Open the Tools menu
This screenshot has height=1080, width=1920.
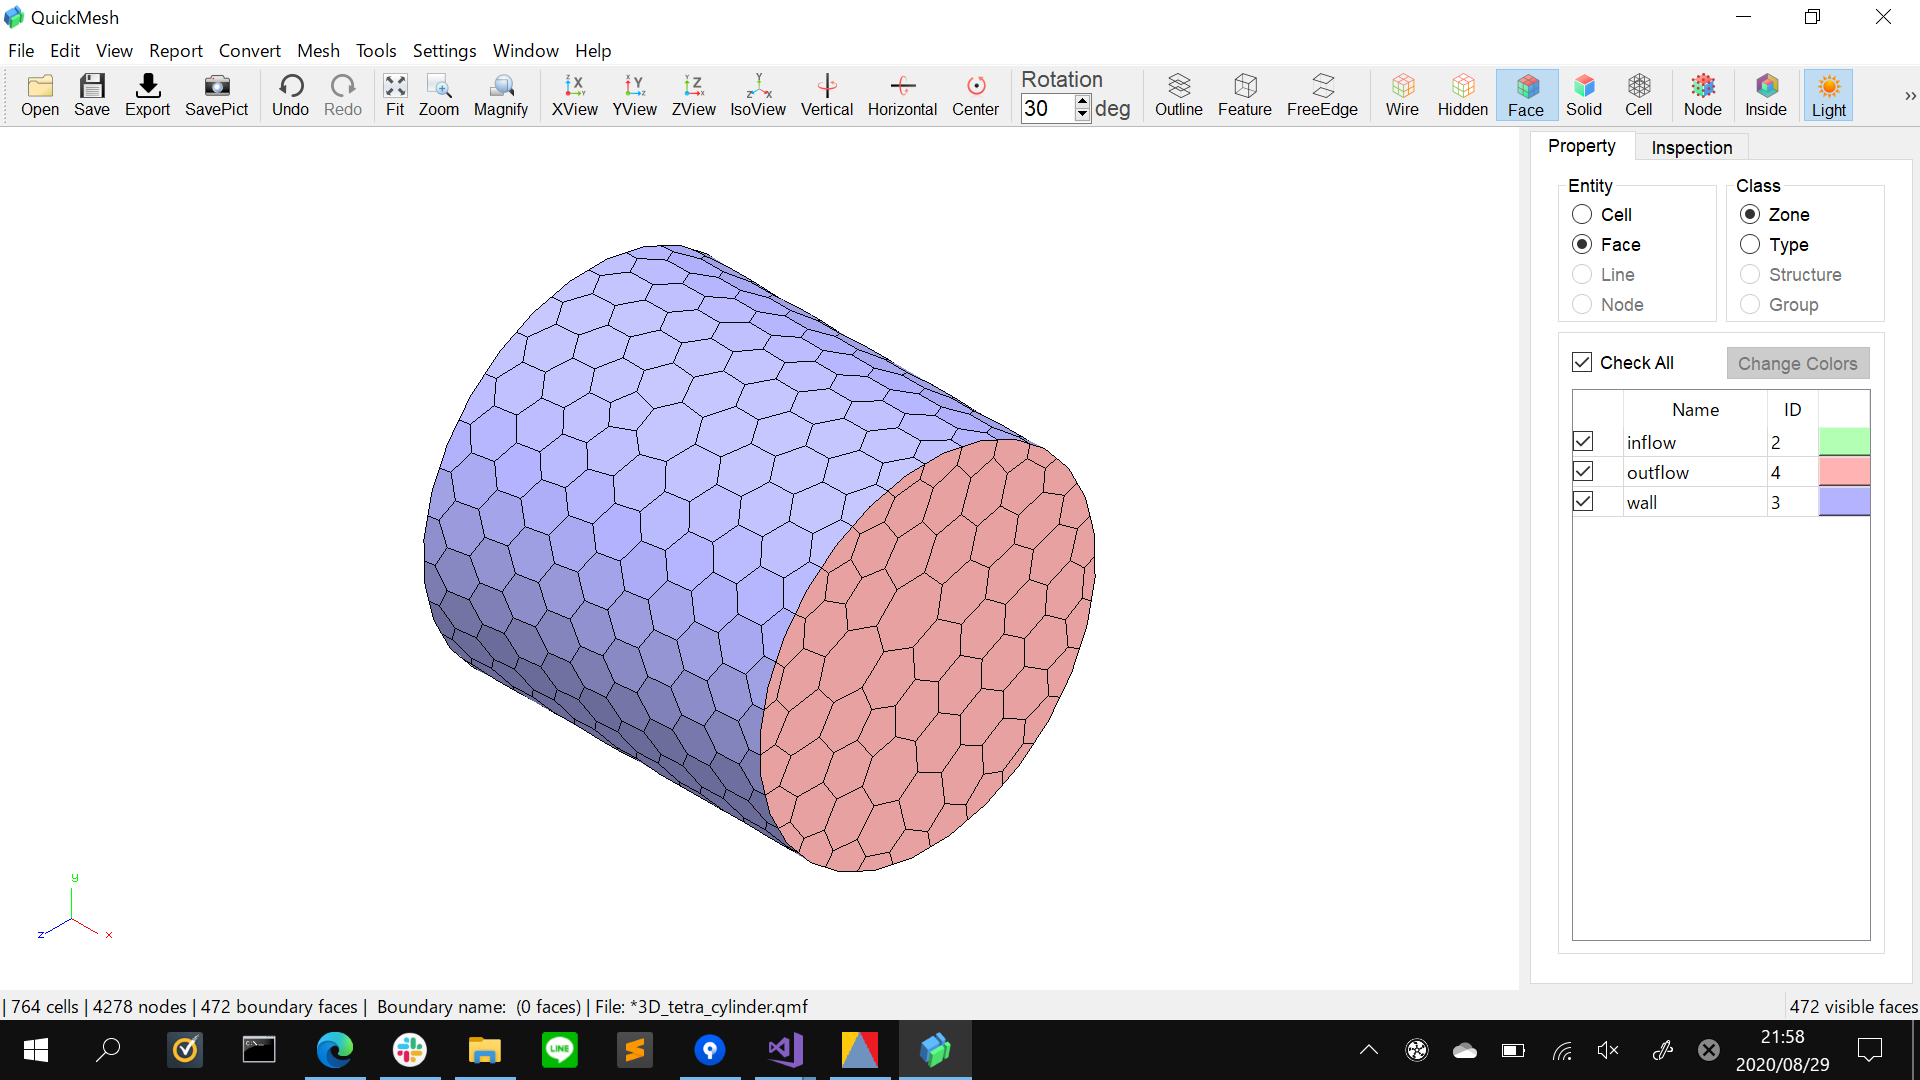coord(376,50)
